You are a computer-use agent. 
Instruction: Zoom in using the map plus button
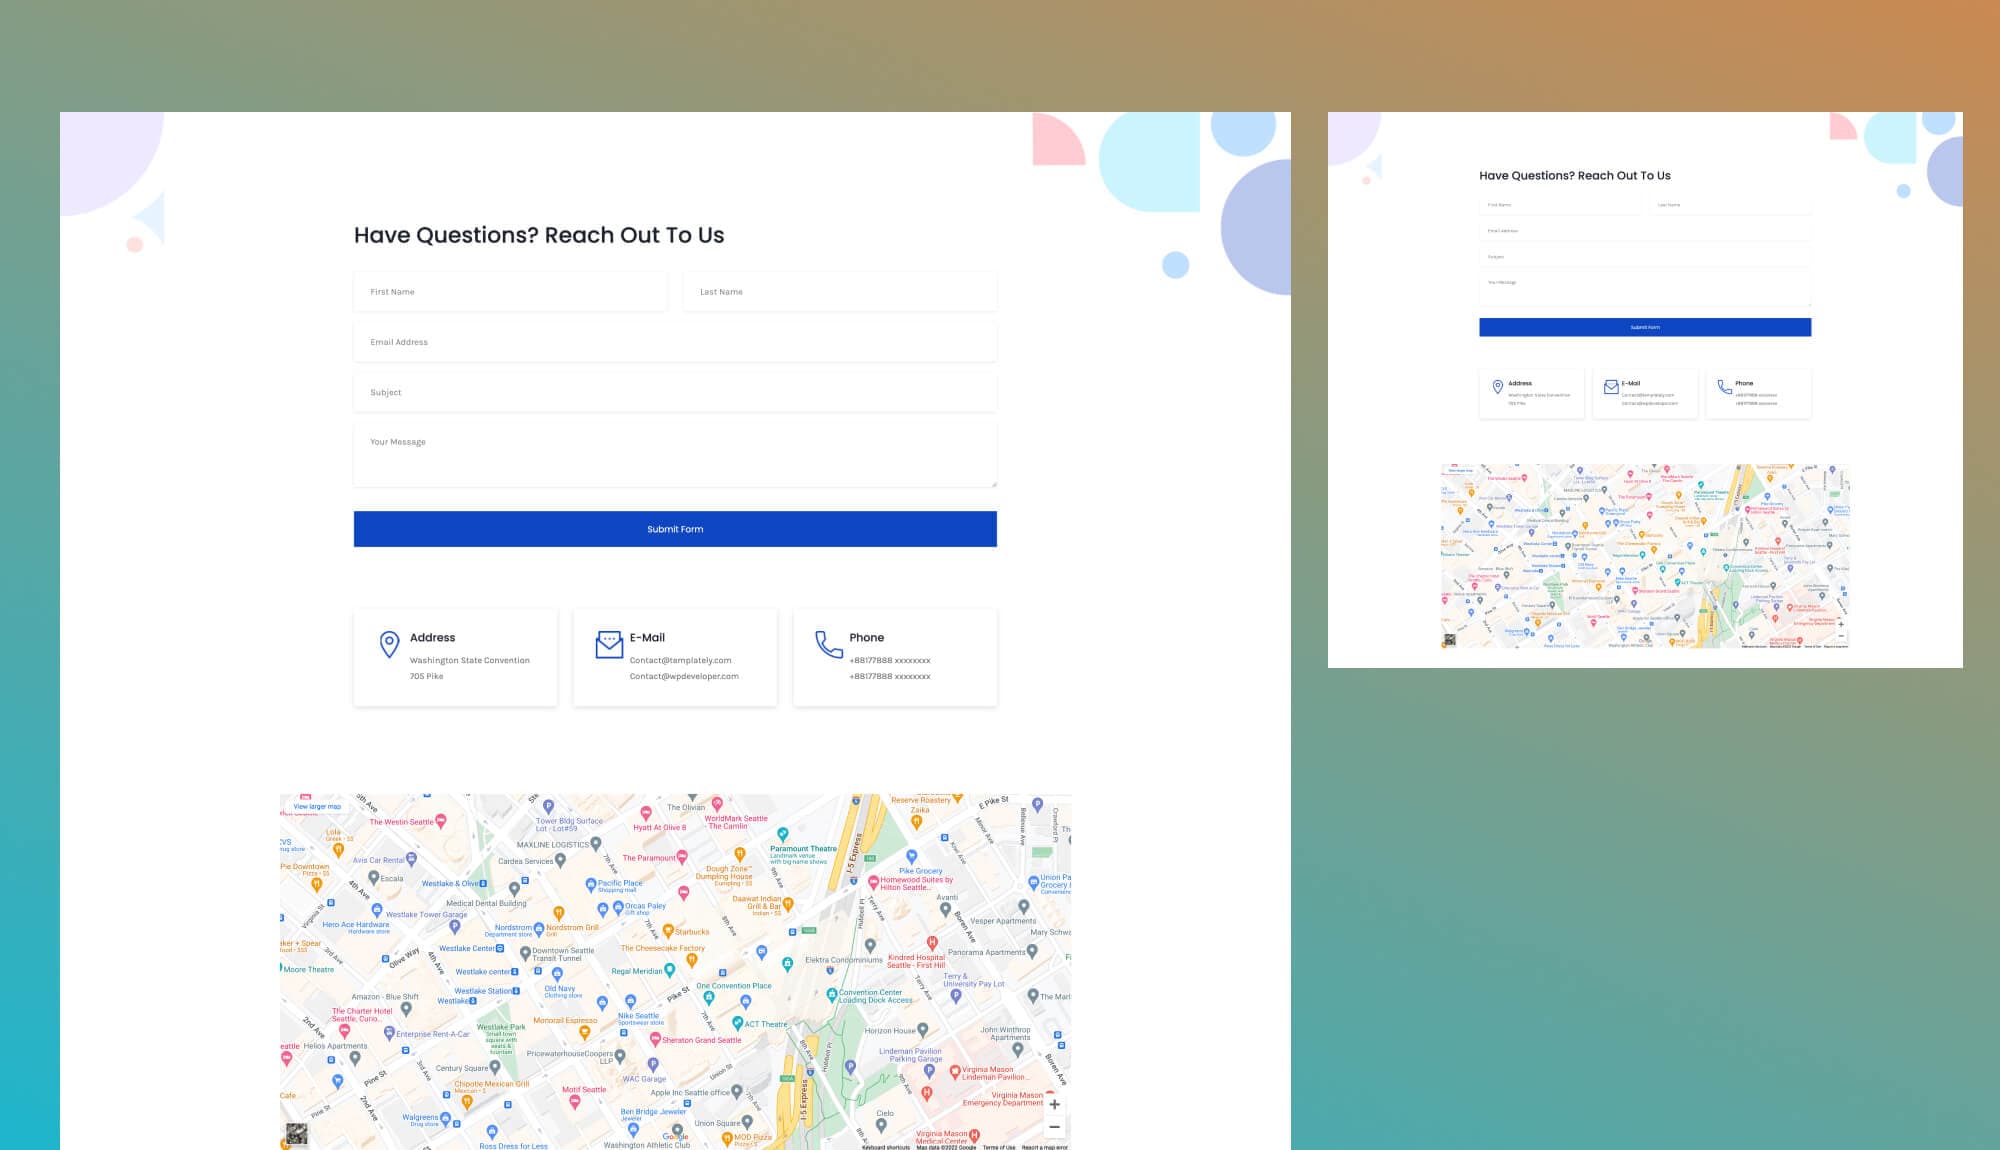[1054, 1104]
